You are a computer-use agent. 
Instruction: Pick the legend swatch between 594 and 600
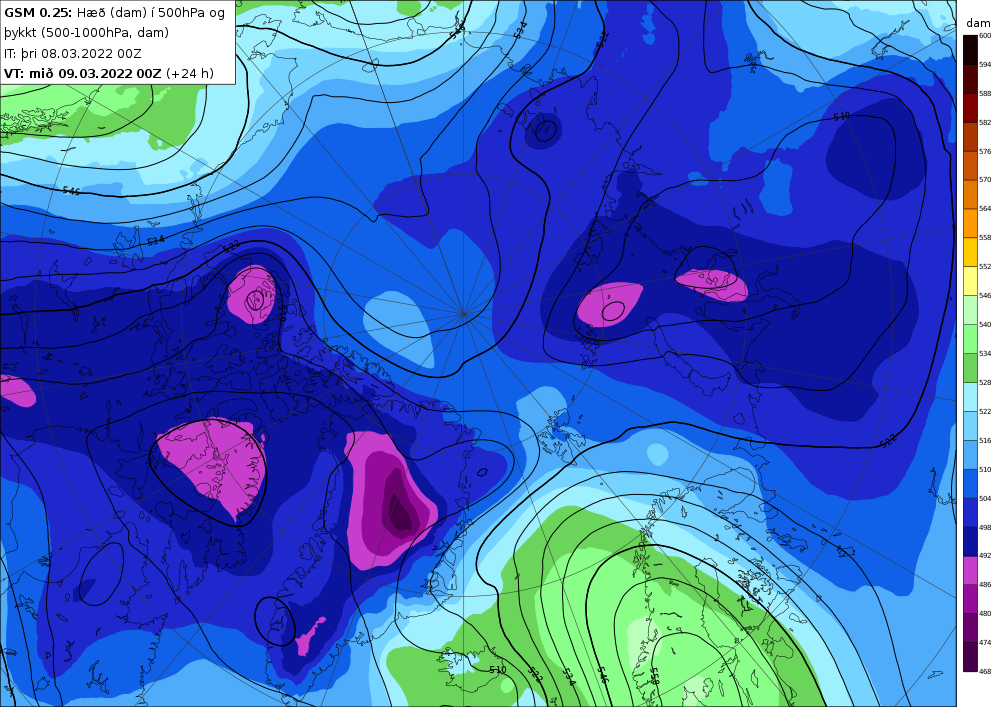click(969, 50)
